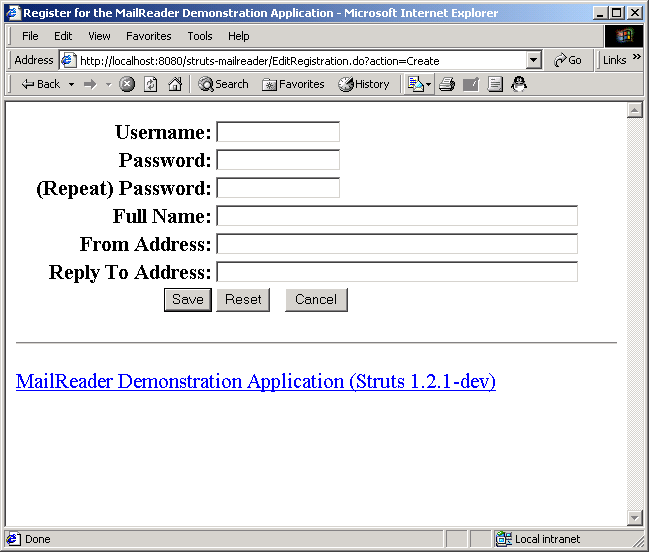Image resolution: width=649 pixels, height=552 pixels.
Task: Minimize the Internet Explorer window
Action: 600,13
